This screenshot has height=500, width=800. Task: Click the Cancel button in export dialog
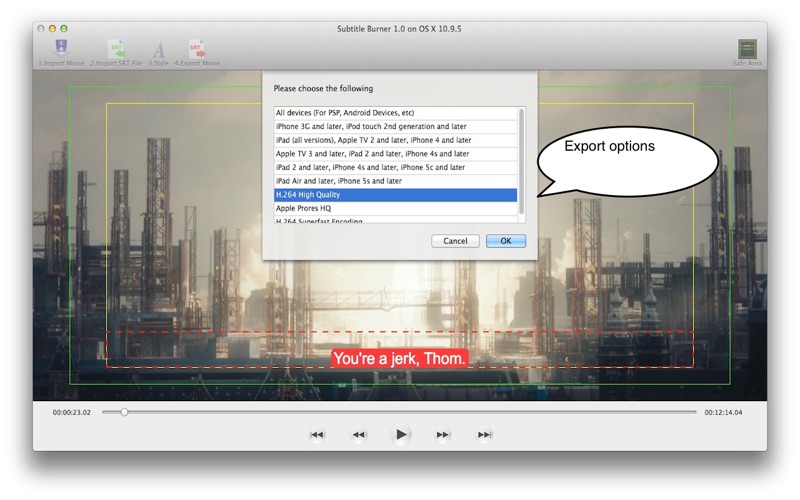(455, 241)
